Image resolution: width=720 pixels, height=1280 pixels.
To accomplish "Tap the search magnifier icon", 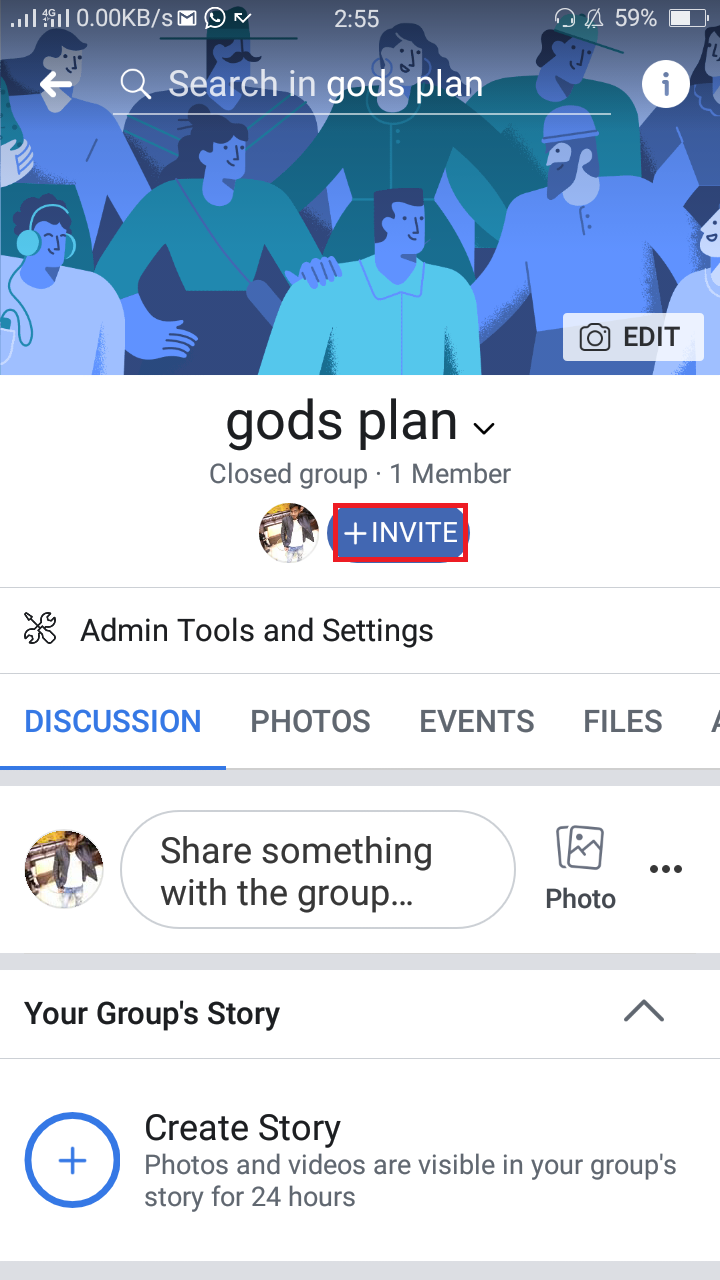I will click(135, 84).
